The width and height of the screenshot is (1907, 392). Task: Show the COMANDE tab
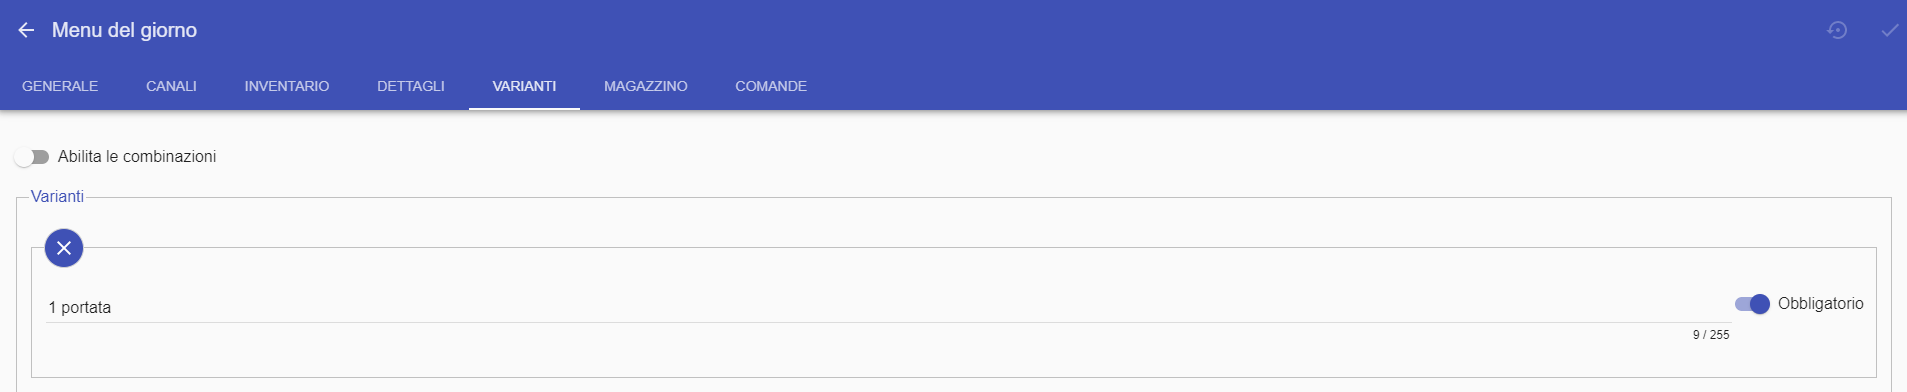point(771,86)
